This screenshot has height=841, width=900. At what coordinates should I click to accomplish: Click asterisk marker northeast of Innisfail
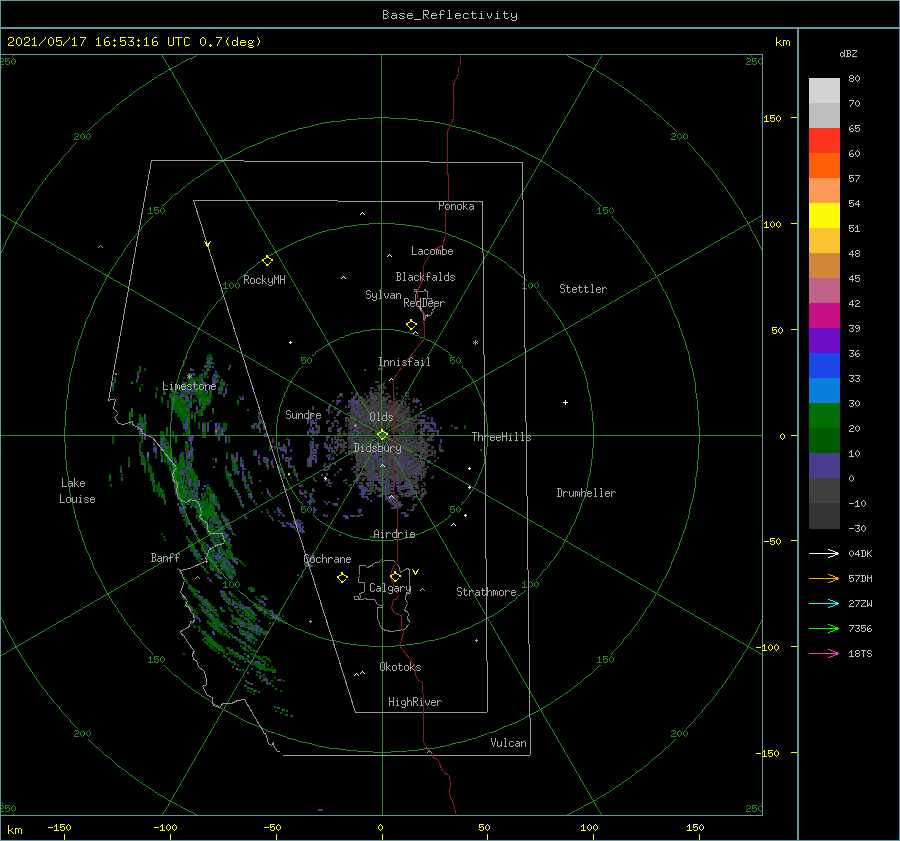[x=475, y=343]
